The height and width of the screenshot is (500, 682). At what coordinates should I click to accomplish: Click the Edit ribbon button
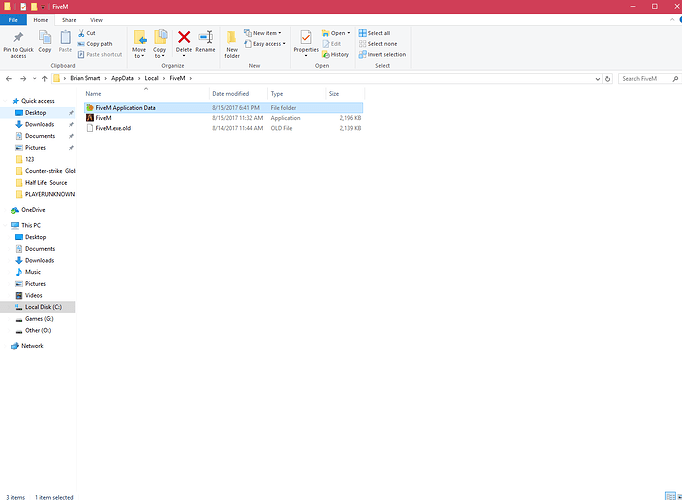tap(331, 44)
